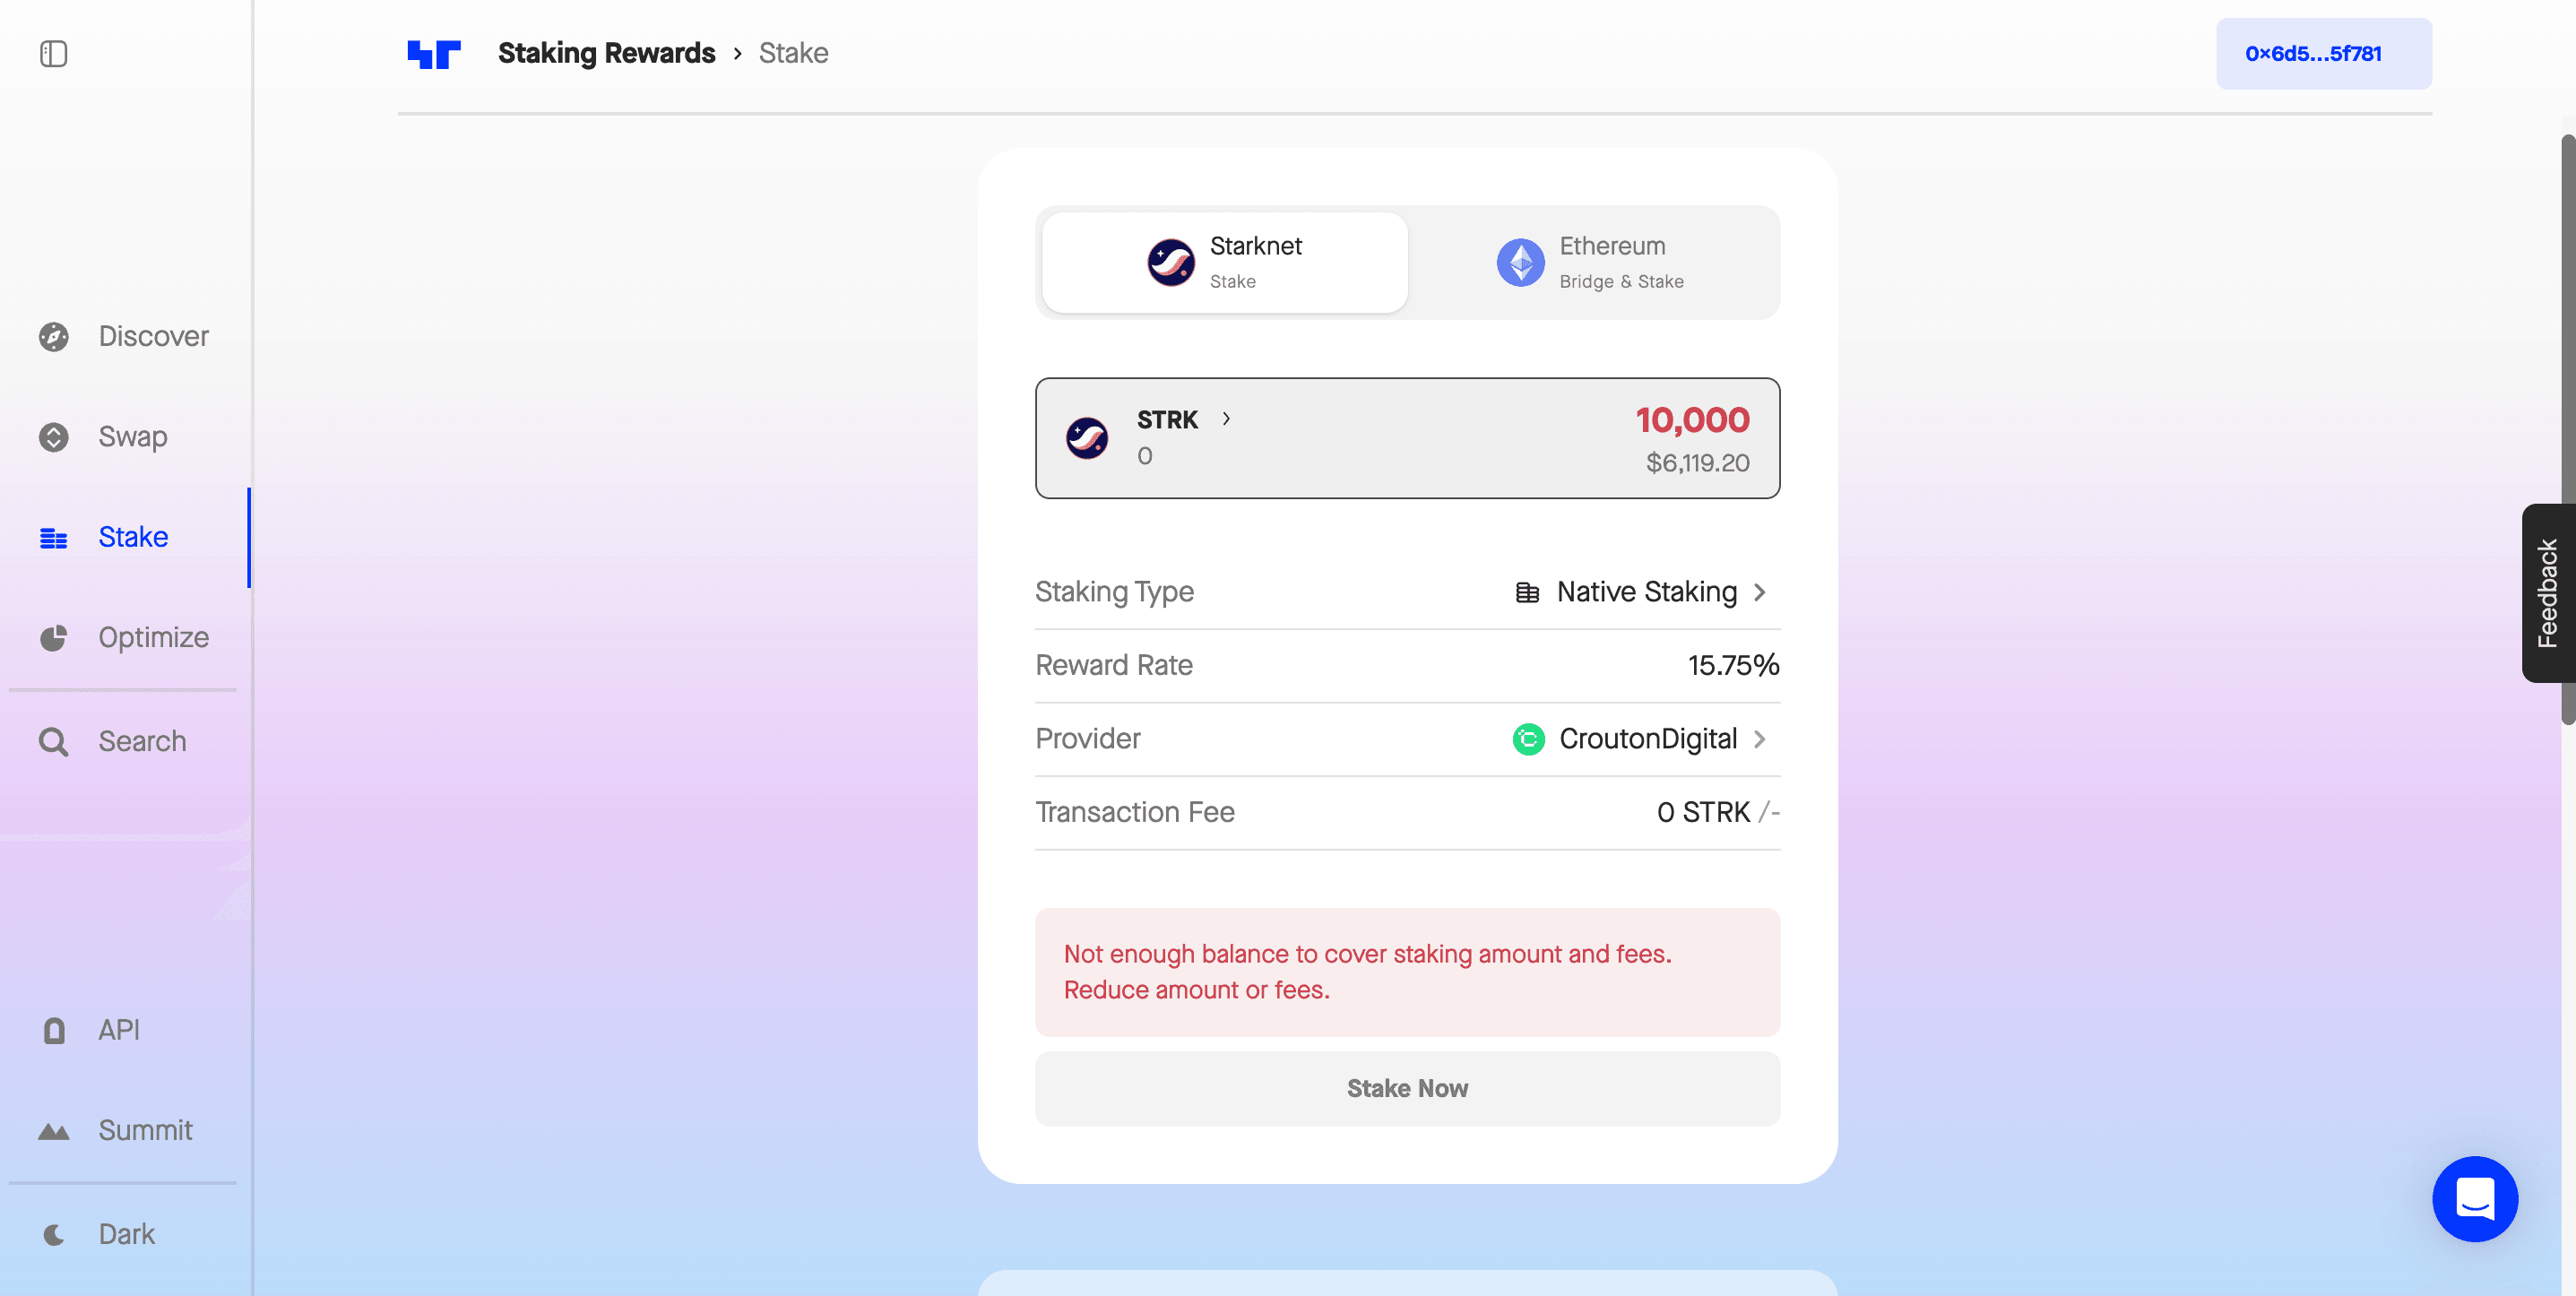Click the CroutonDigital provider icon

pyautogui.click(x=1526, y=739)
